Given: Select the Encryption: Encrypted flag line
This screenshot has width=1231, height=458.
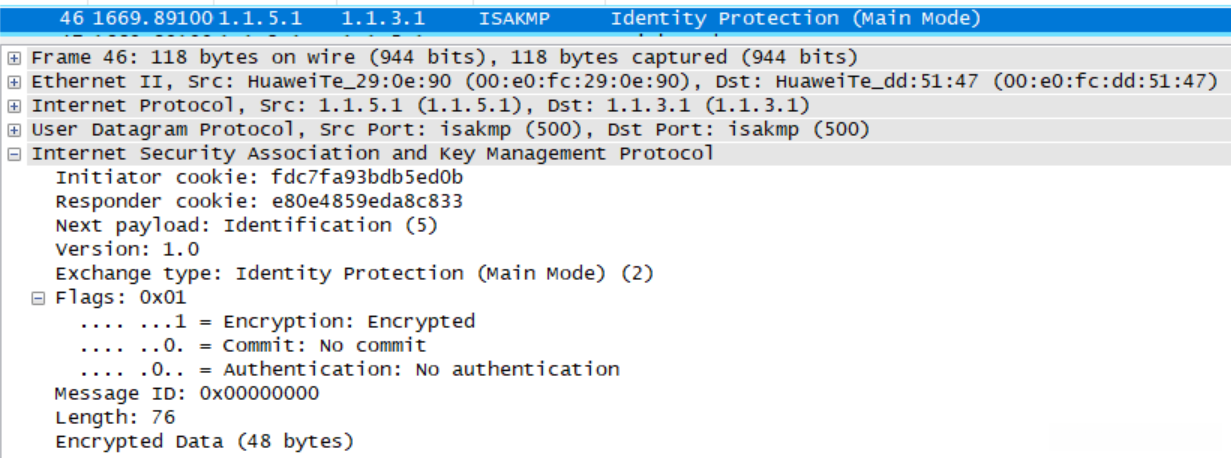Looking at the screenshot, I should 277,321.
